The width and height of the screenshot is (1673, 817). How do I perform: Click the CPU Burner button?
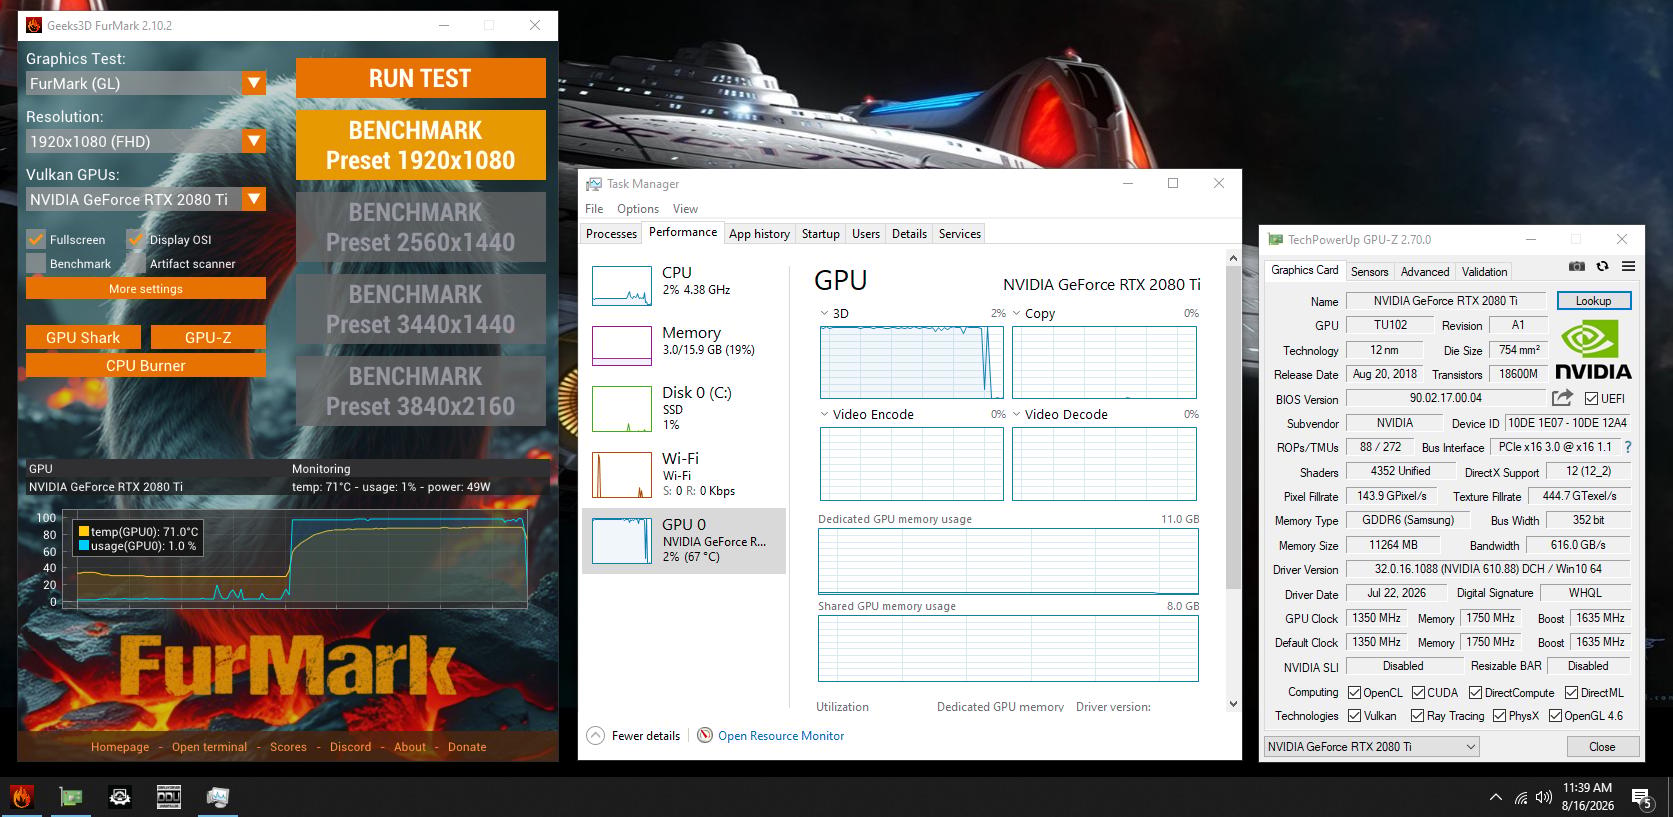tap(146, 365)
